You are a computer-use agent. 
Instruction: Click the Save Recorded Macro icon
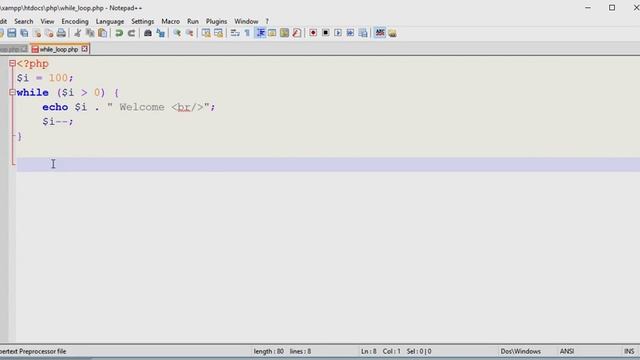click(363, 33)
